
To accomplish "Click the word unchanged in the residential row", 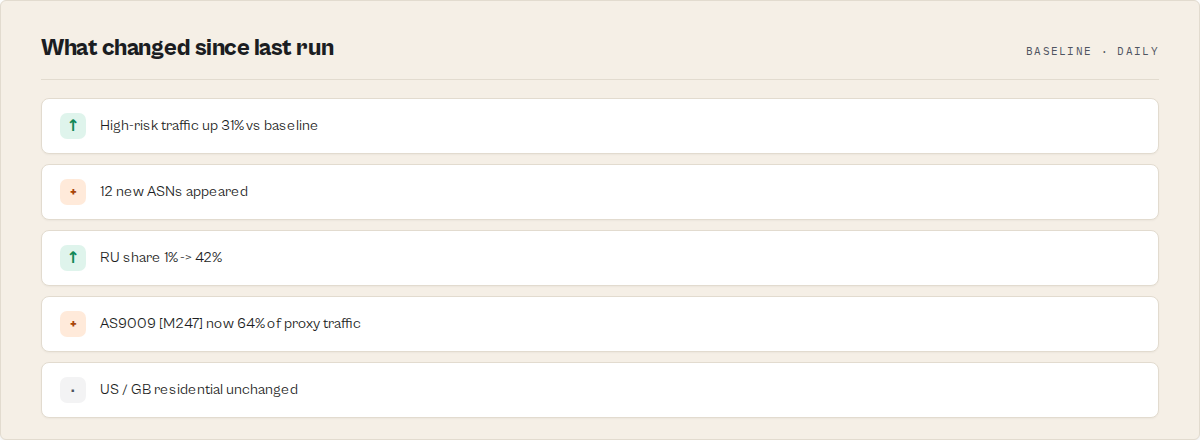I will 261,390.
